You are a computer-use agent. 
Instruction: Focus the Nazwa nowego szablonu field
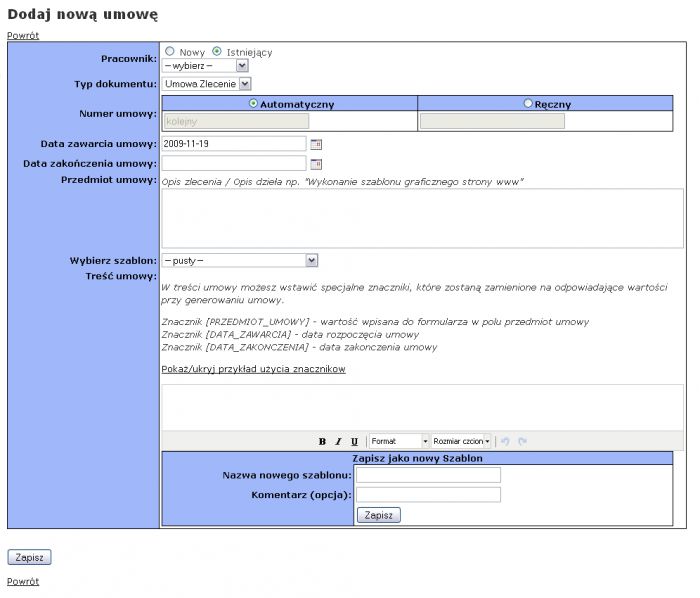pyautogui.click(x=428, y=475)
